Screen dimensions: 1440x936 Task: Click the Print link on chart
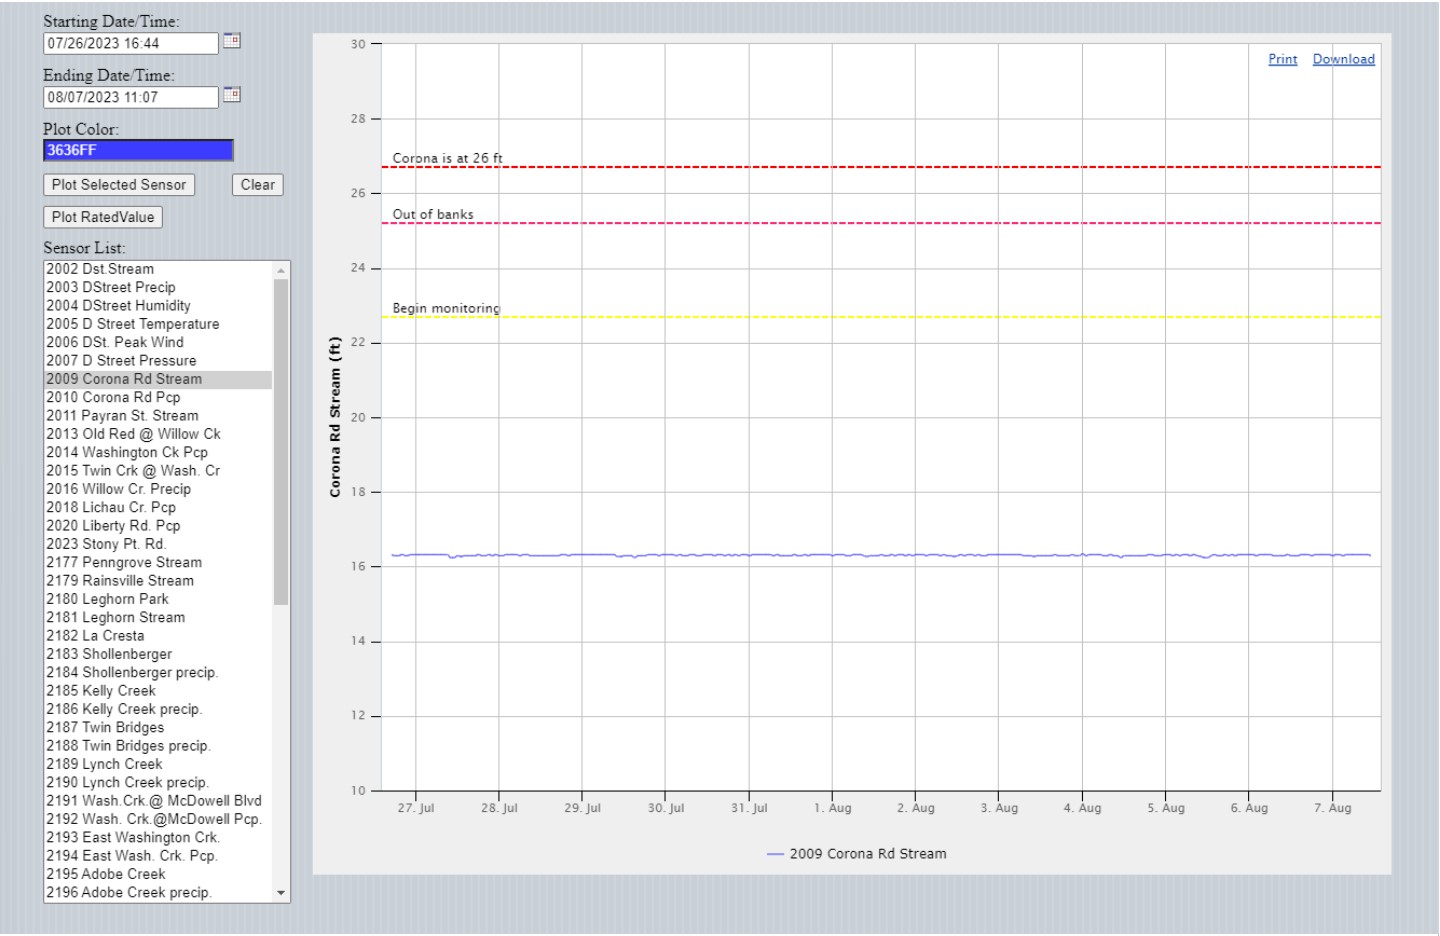coord(1282,59)
